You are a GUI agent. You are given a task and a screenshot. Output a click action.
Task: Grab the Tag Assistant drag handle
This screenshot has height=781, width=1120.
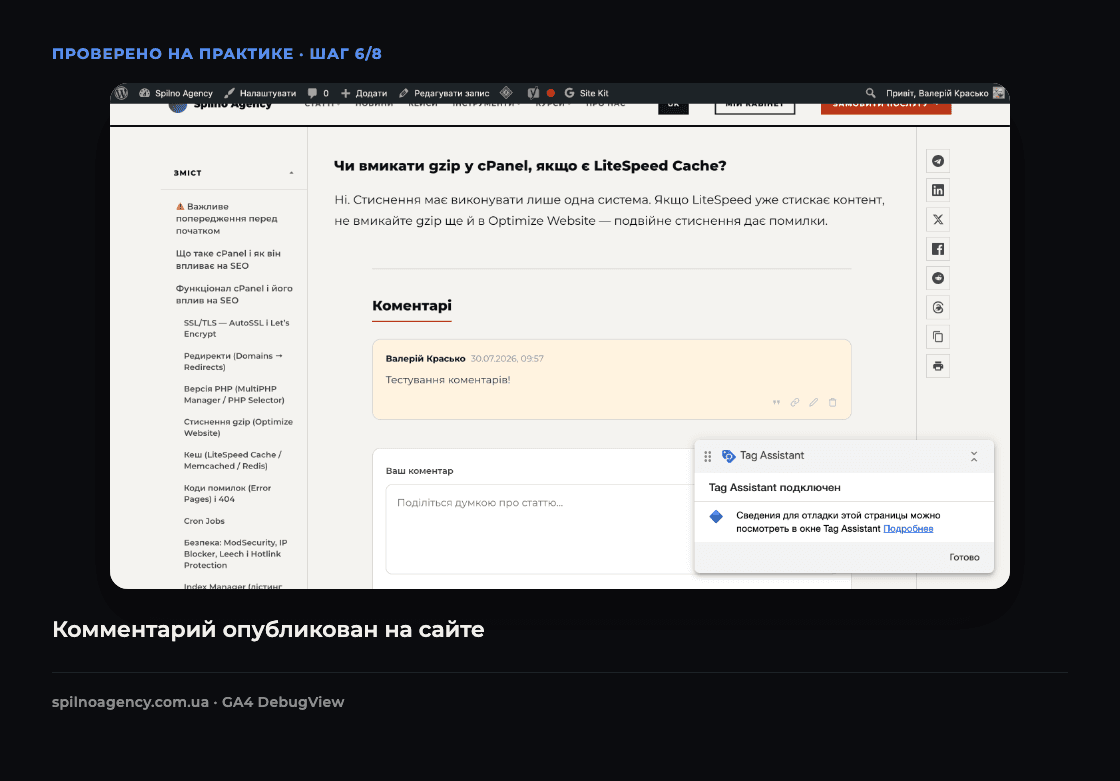click(x=708, y=456)
